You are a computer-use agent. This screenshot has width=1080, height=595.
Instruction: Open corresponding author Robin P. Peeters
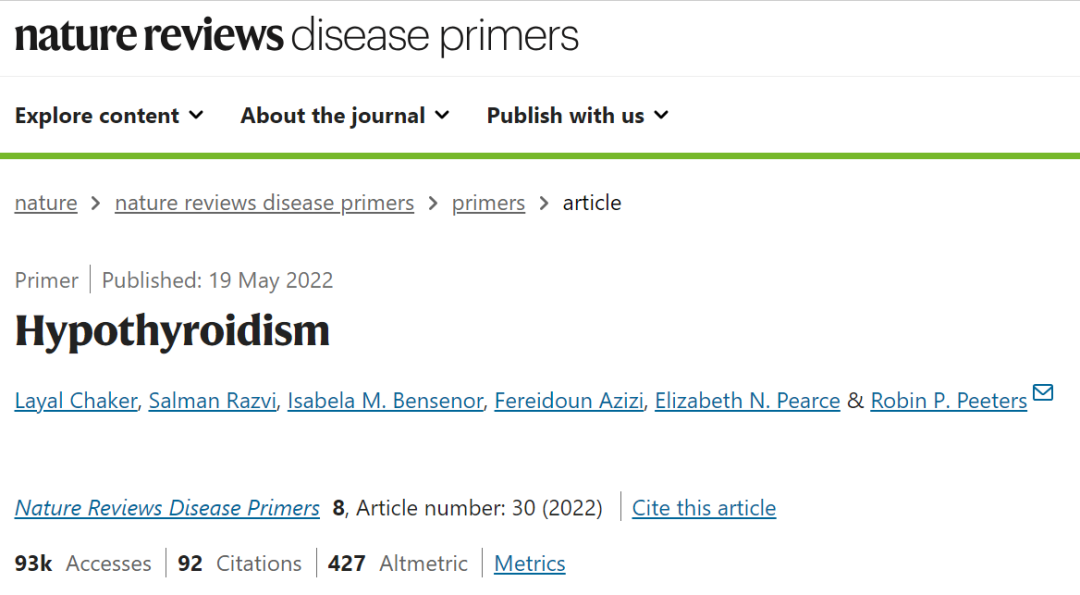[948, 401]
